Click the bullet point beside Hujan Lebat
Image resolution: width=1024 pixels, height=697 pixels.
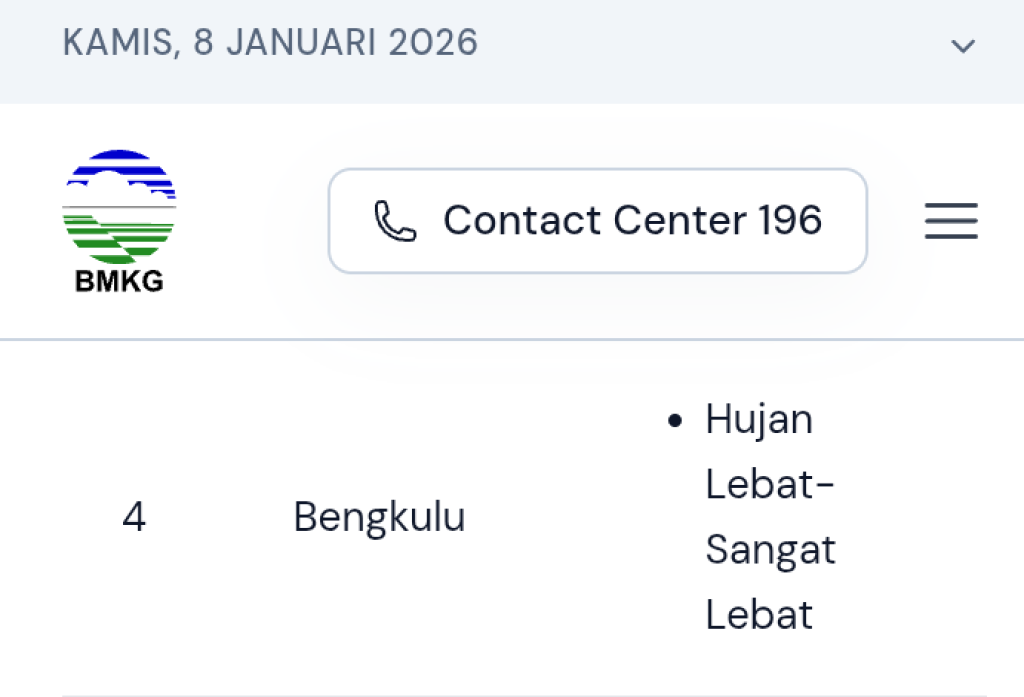click(x=674, y=421)
